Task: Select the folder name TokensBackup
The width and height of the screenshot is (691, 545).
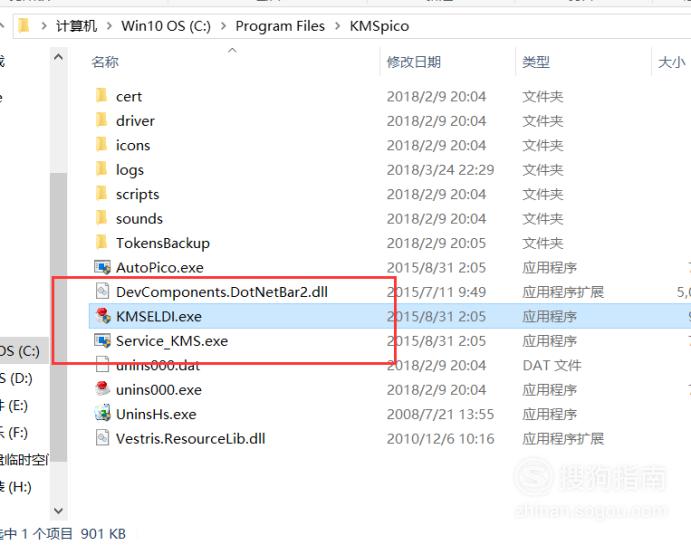Action: (x=163, y=243)
